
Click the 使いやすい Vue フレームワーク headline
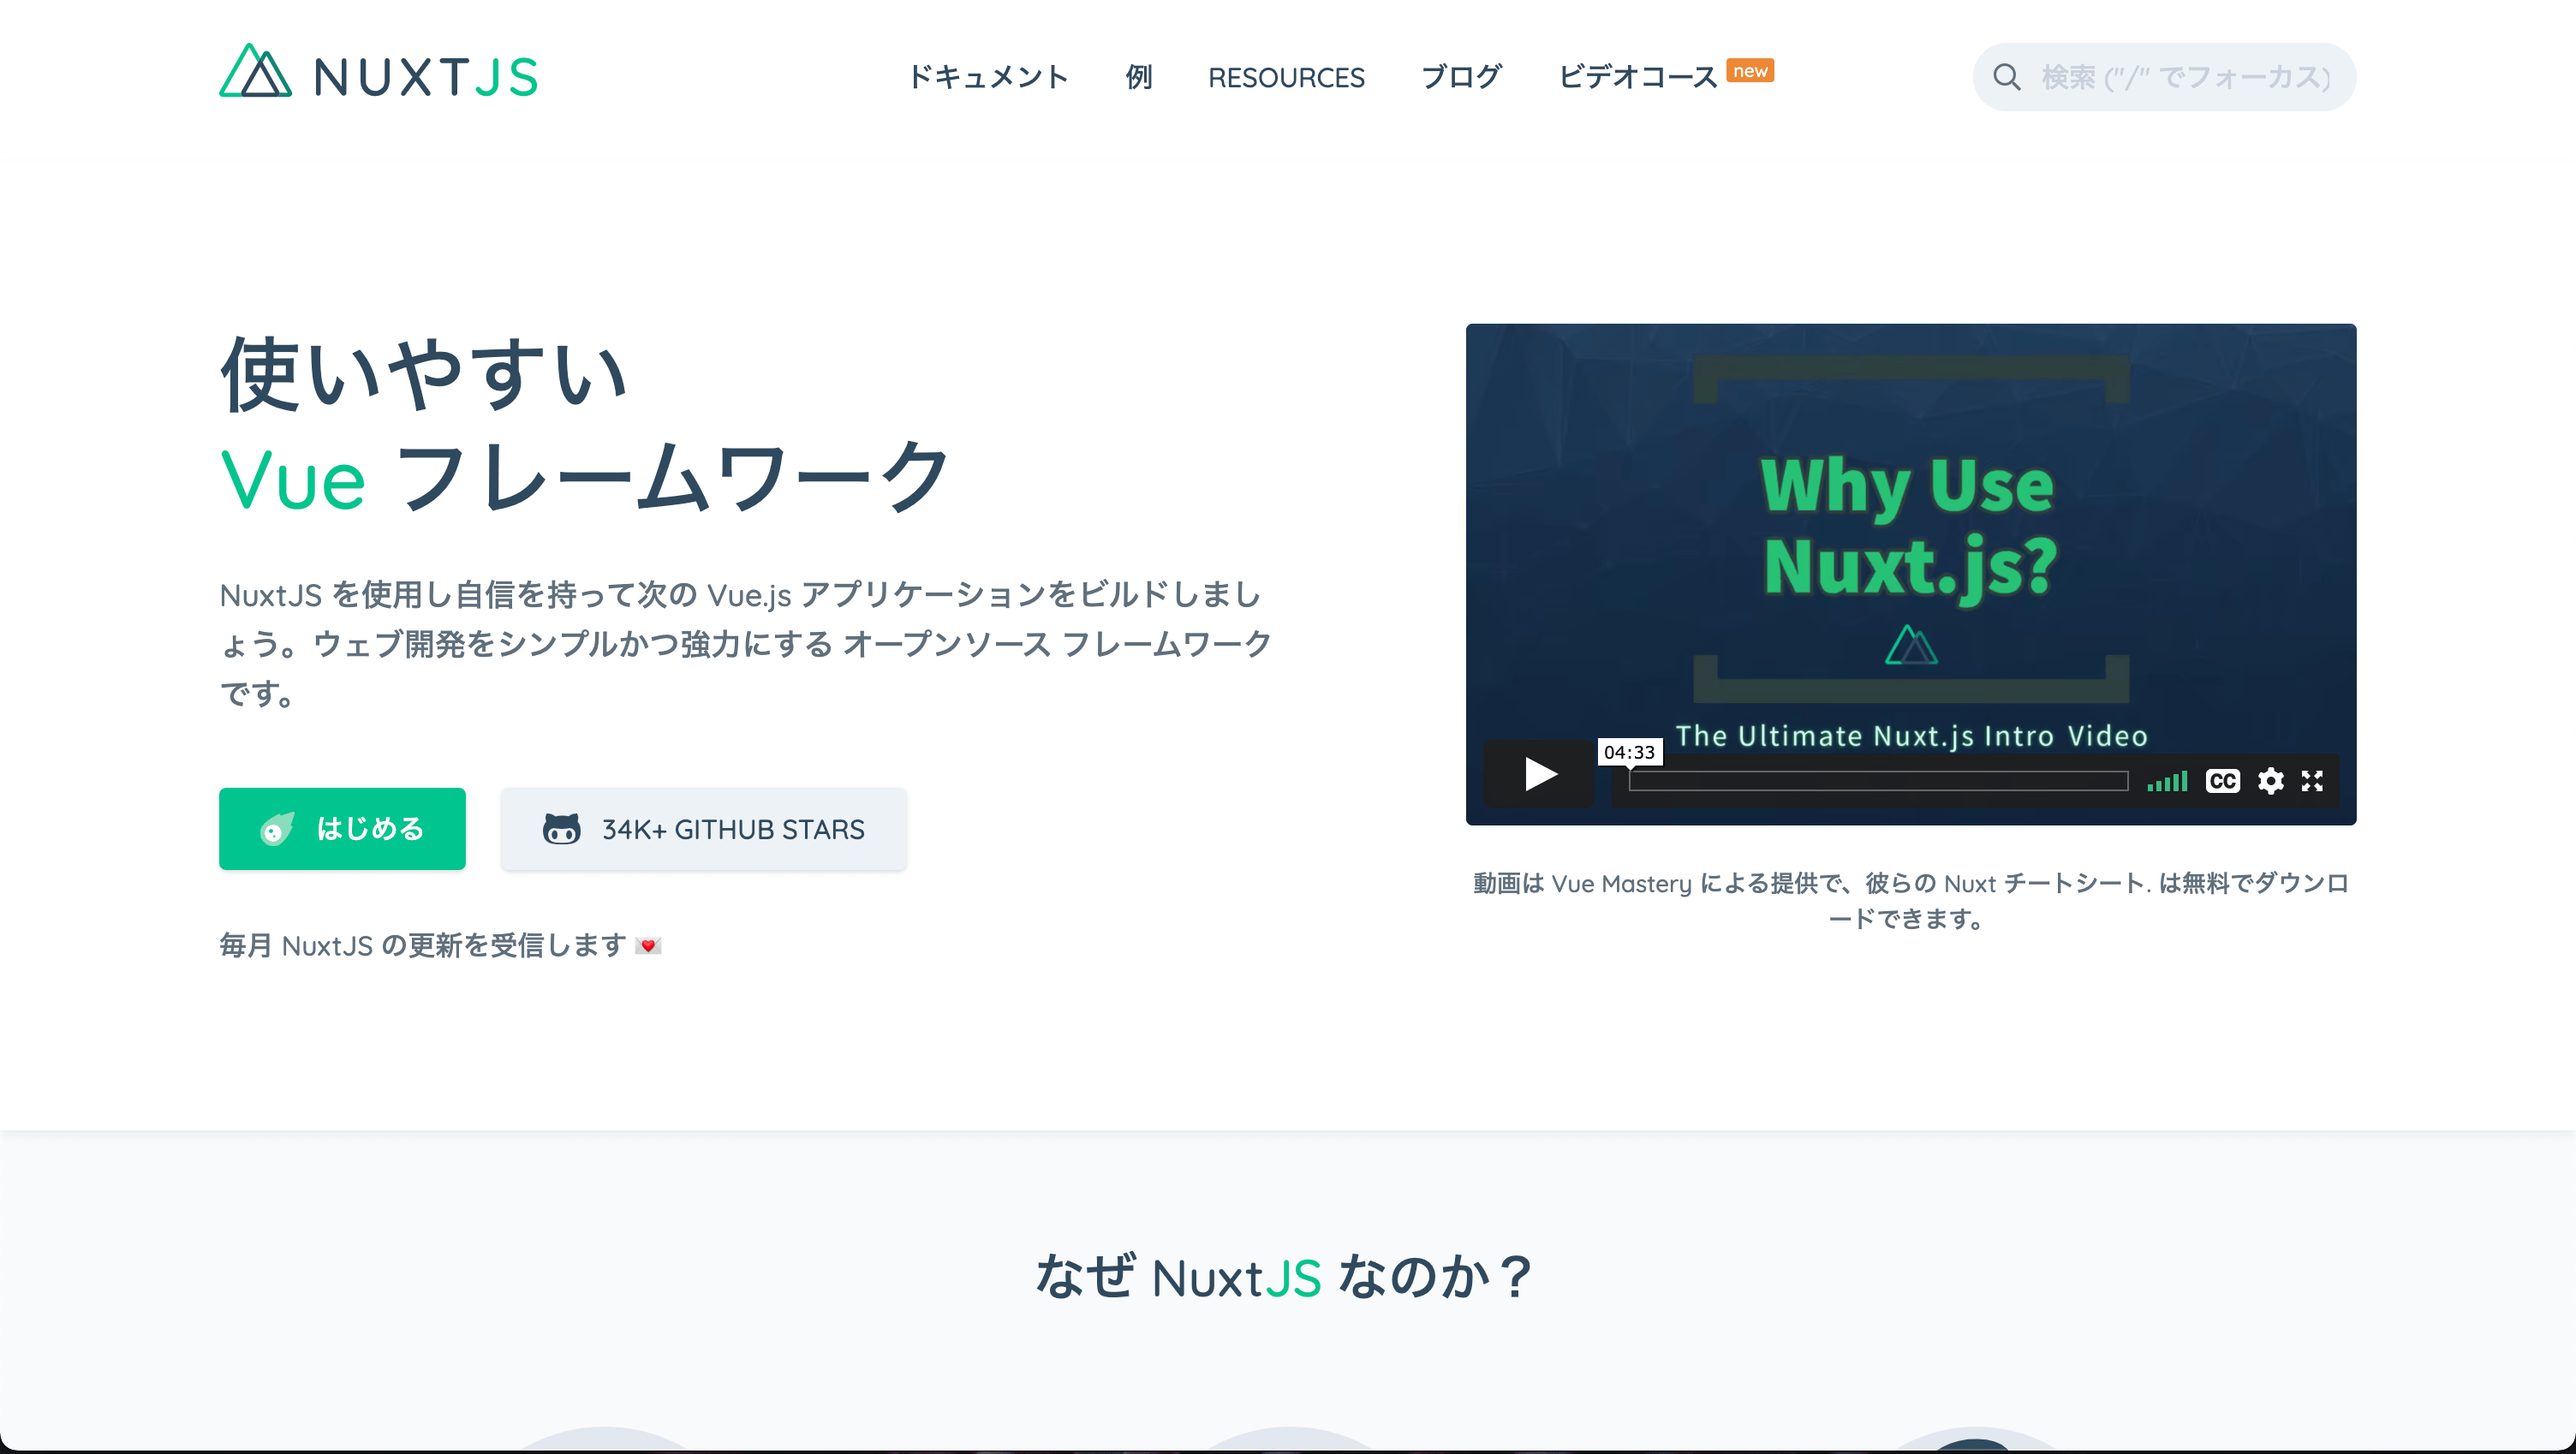(585, 425)
